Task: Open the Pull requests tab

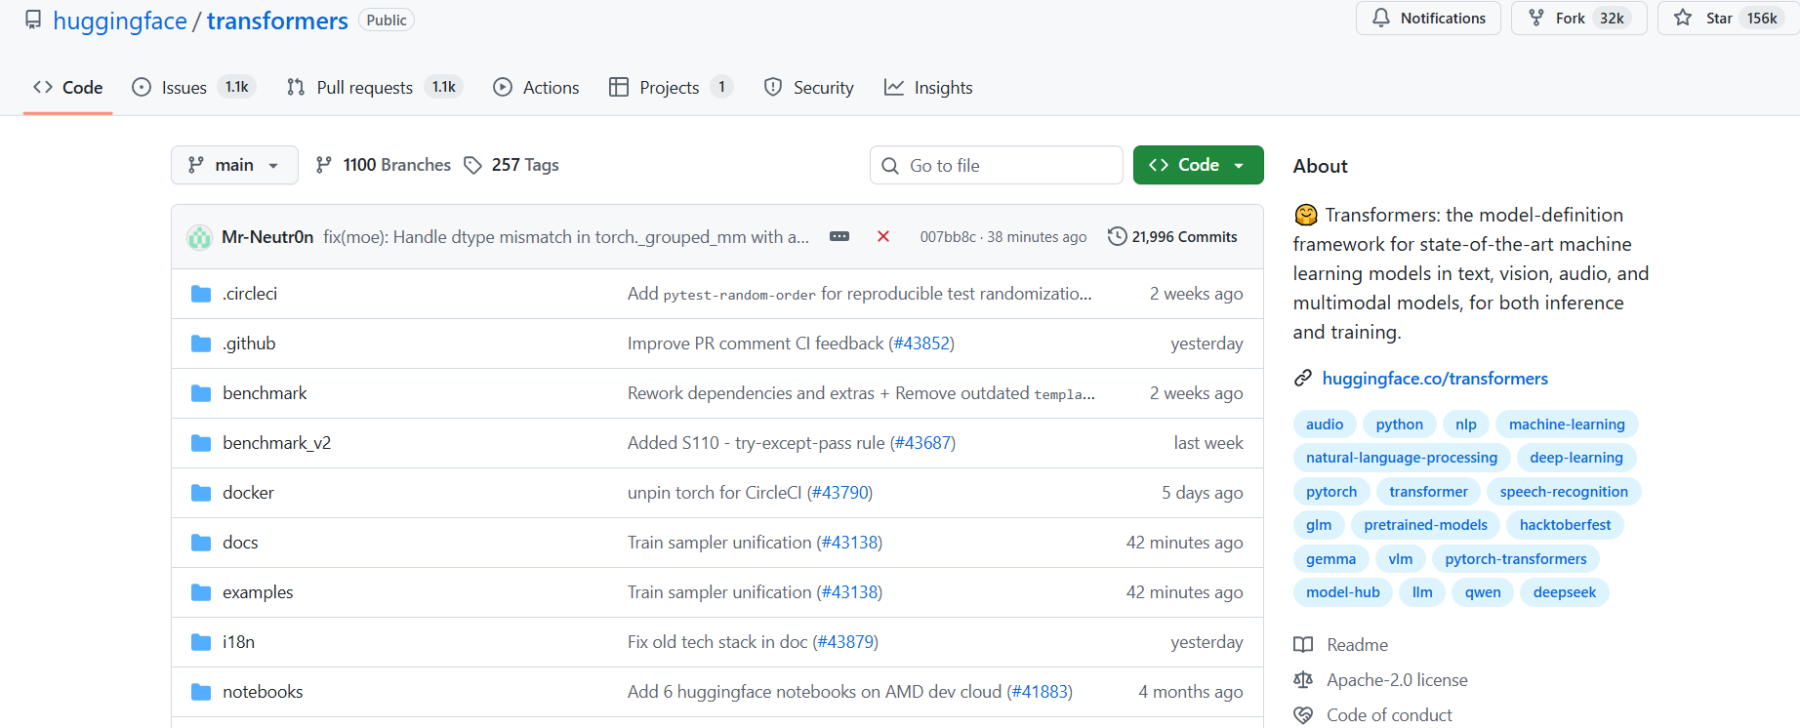Action: tap(364, 88)
